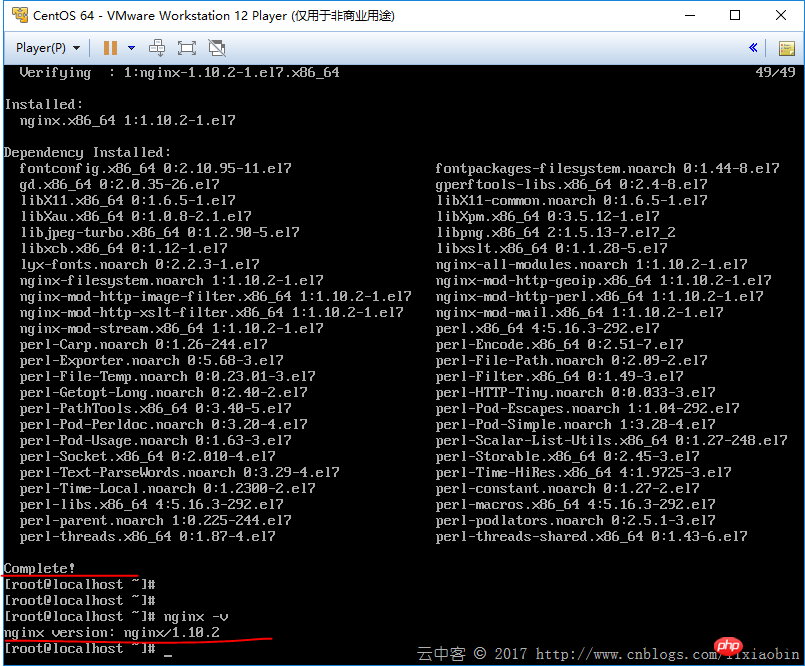Image resolution: width=805 pixels, height=666 pixels.
Task: Click 'gd.x86_64 0:2.0.35-26.el7' entry
Action: 120,184
